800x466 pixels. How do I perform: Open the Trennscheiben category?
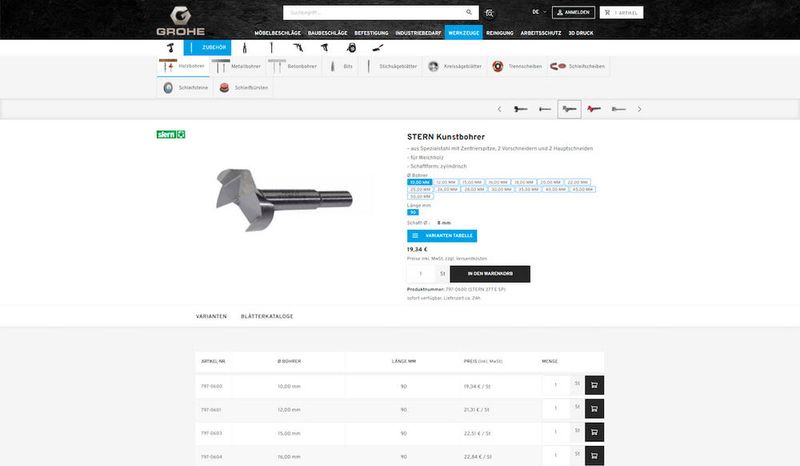point(516,66)
